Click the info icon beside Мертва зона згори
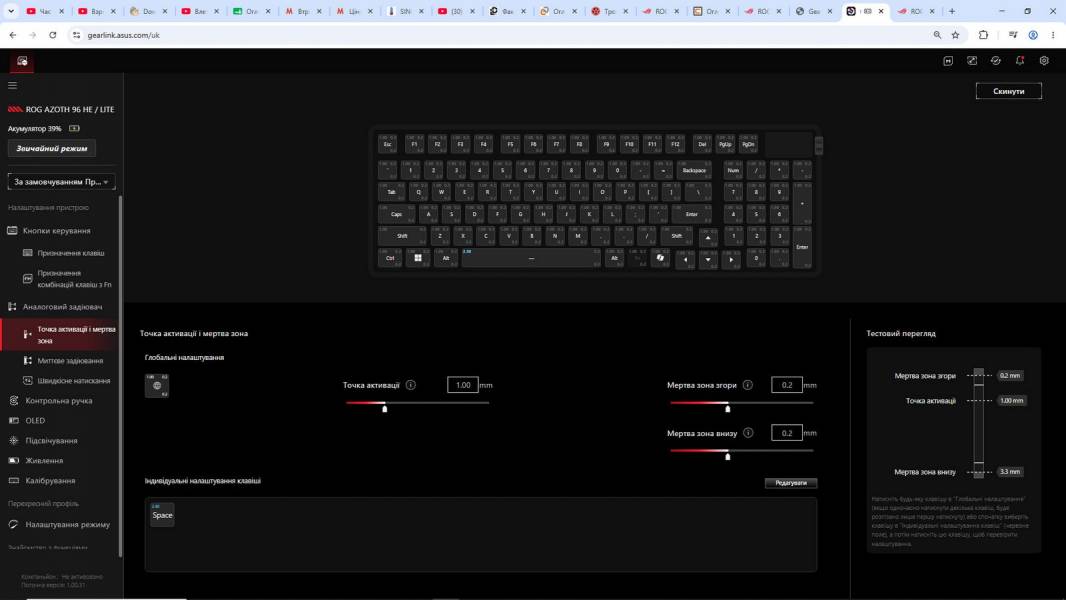Screen dimensions: 1066x600 [748, 385]
